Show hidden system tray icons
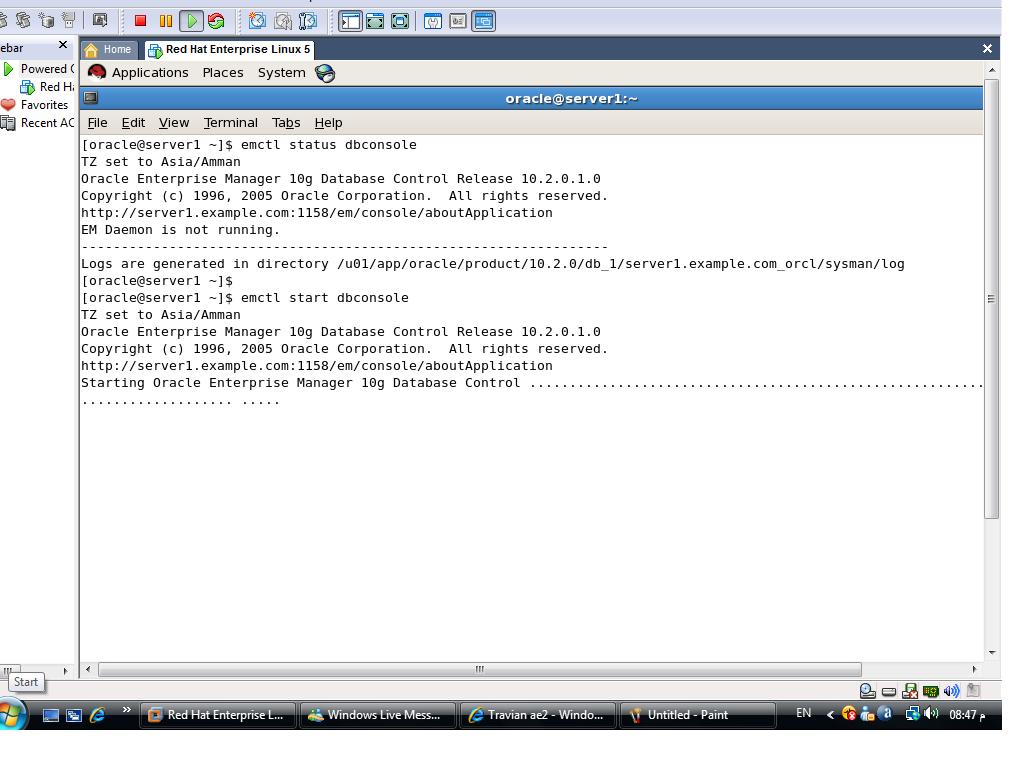 pos(830,714)
